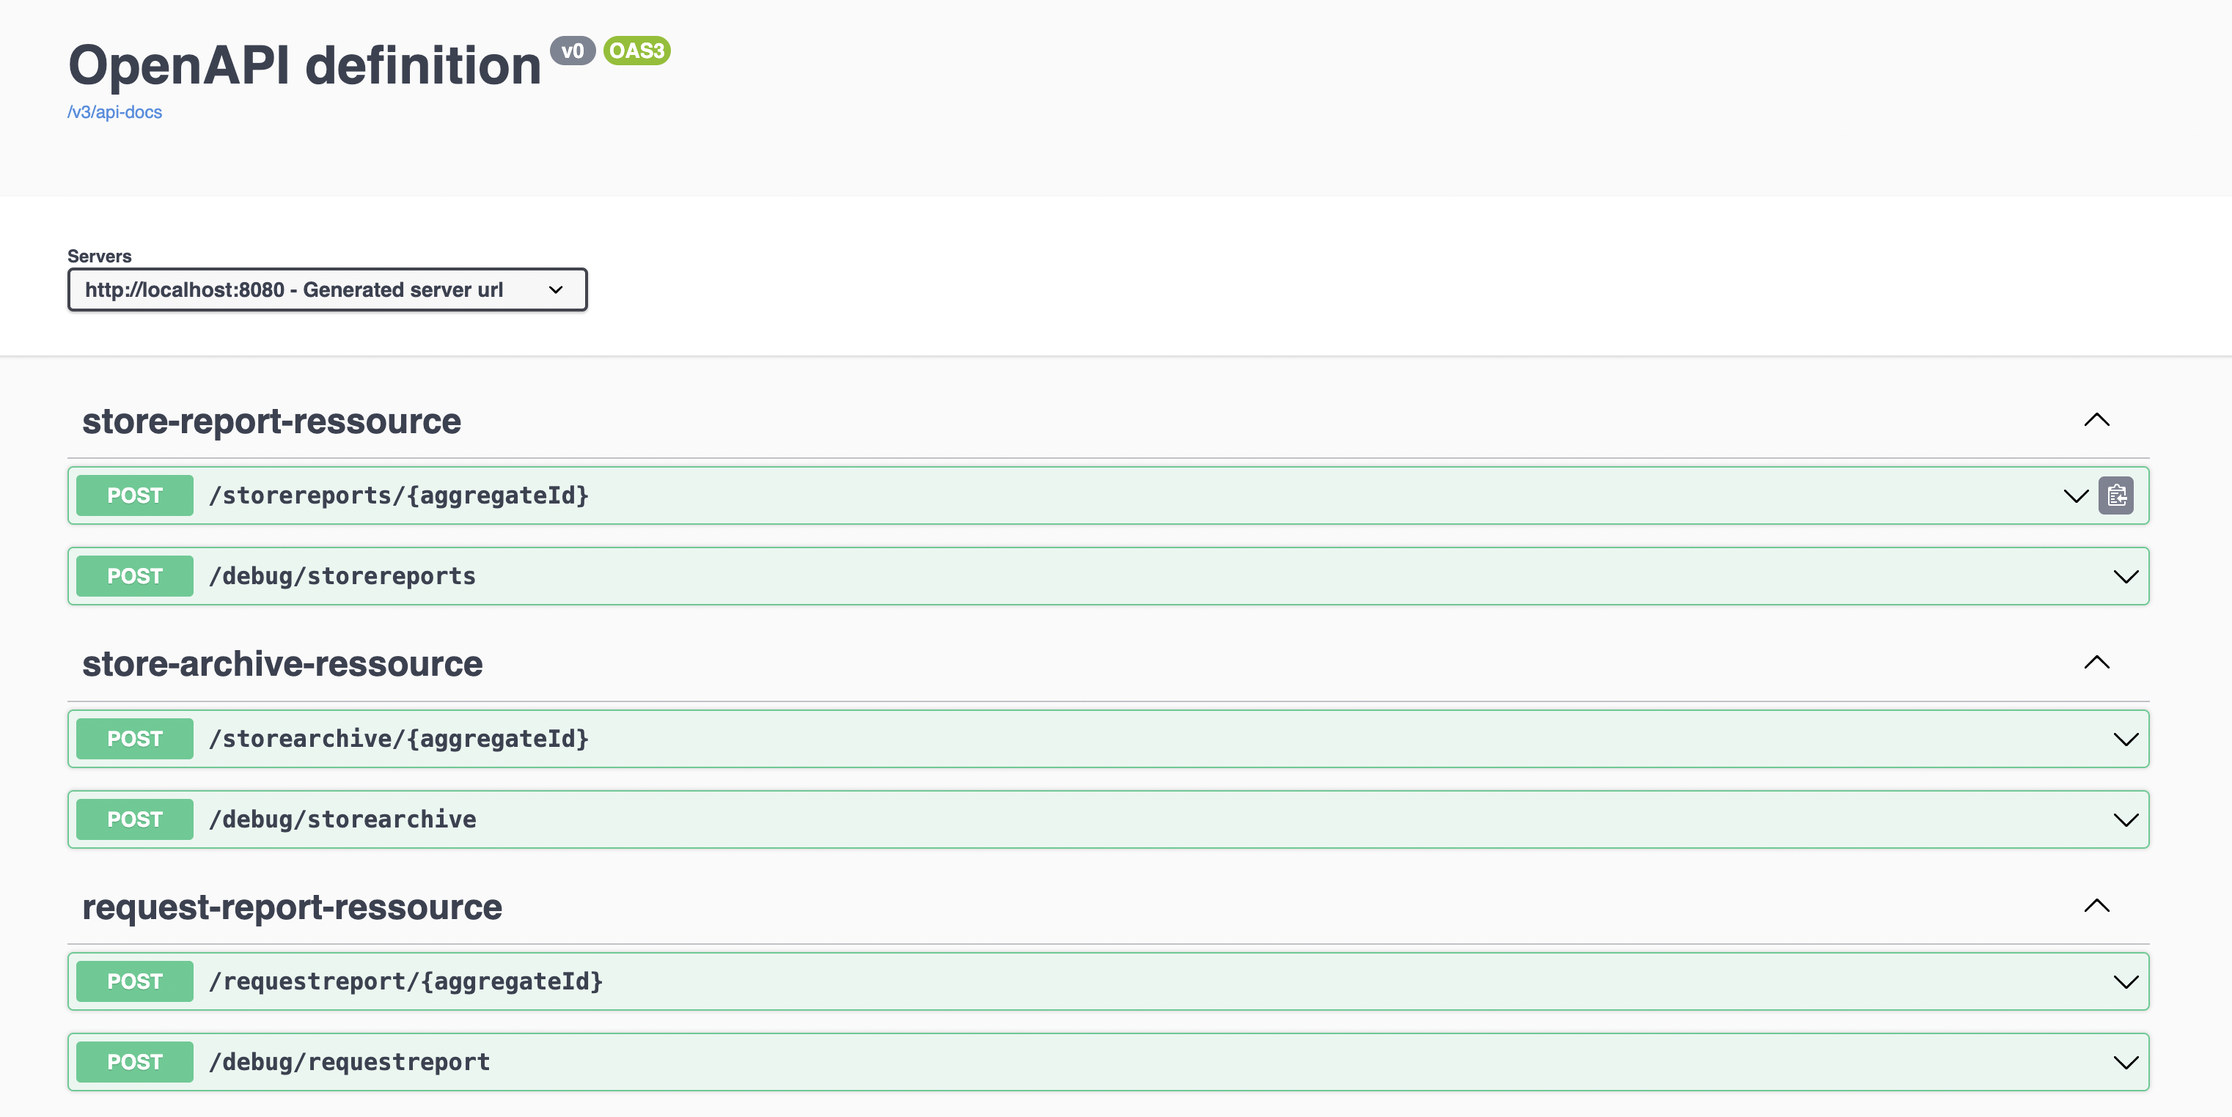2232x1117 pixels.
Task: Collapse the request-report-ressource section
Action: [2096, 906]
